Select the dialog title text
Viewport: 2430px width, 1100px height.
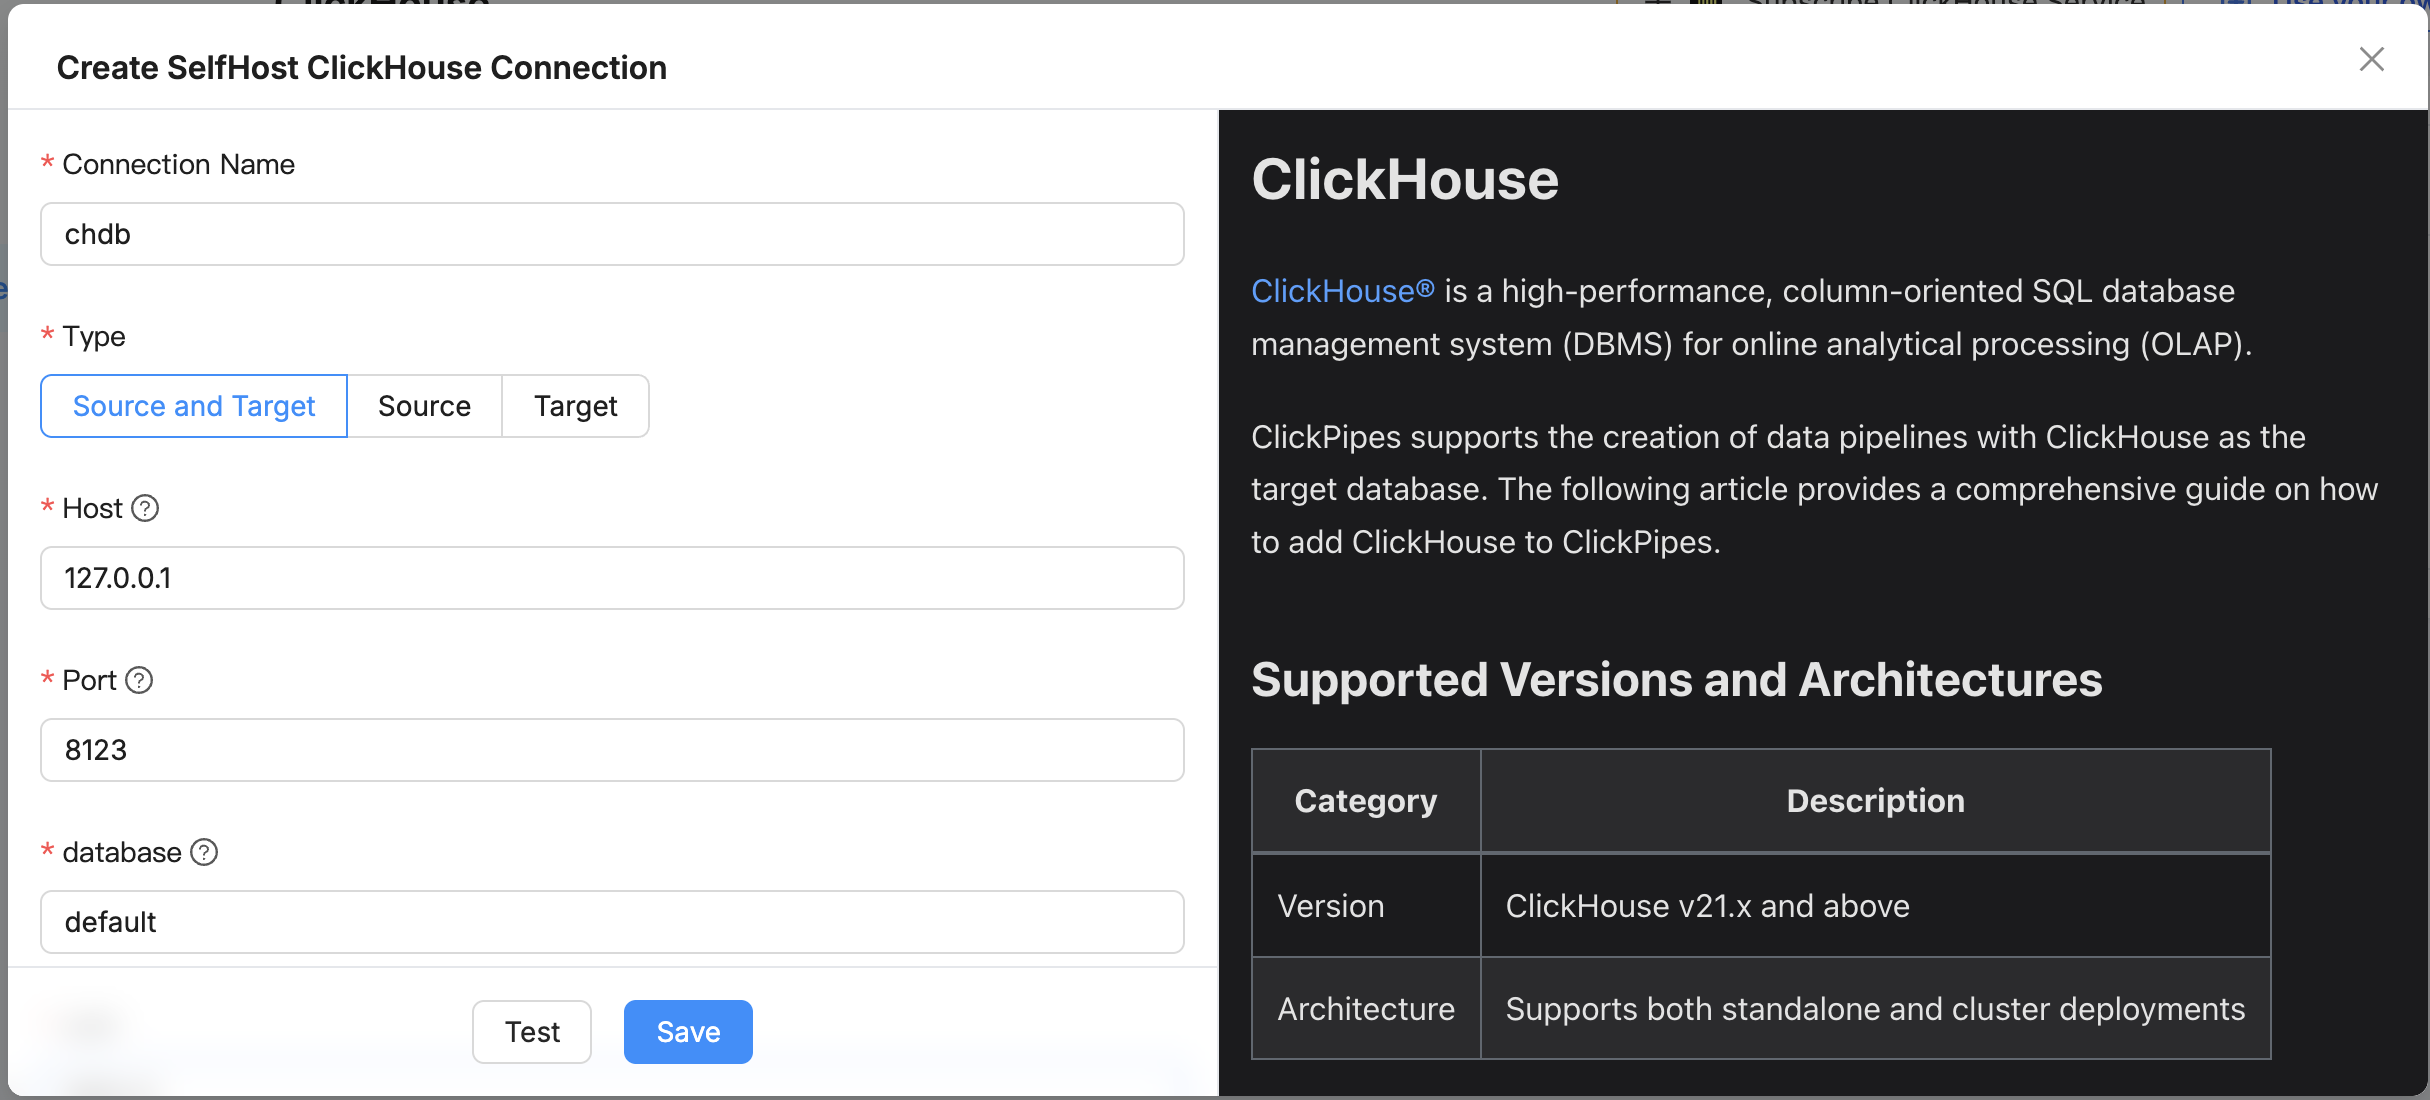tap(362, 68)
